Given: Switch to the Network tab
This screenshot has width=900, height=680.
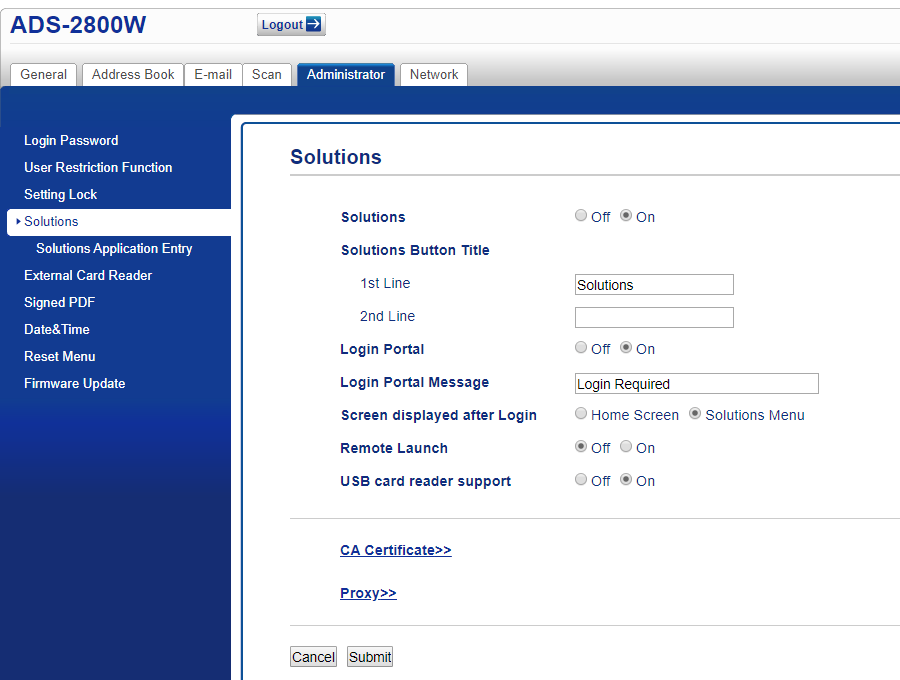Looking at the screenshot, I should click(433, 74).
